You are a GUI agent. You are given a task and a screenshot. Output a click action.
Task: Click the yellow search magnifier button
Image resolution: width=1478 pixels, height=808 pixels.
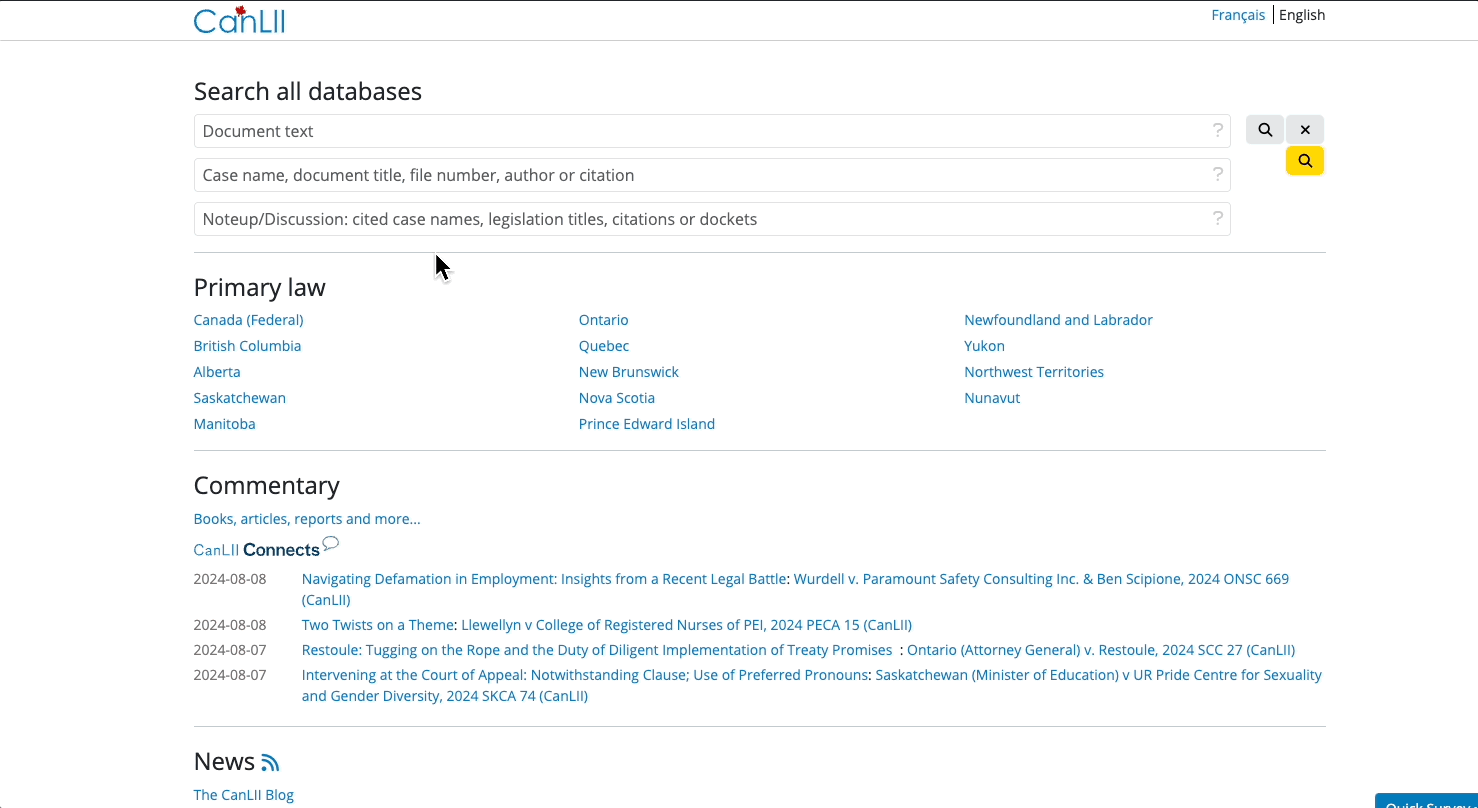(x=1305, y=161)
